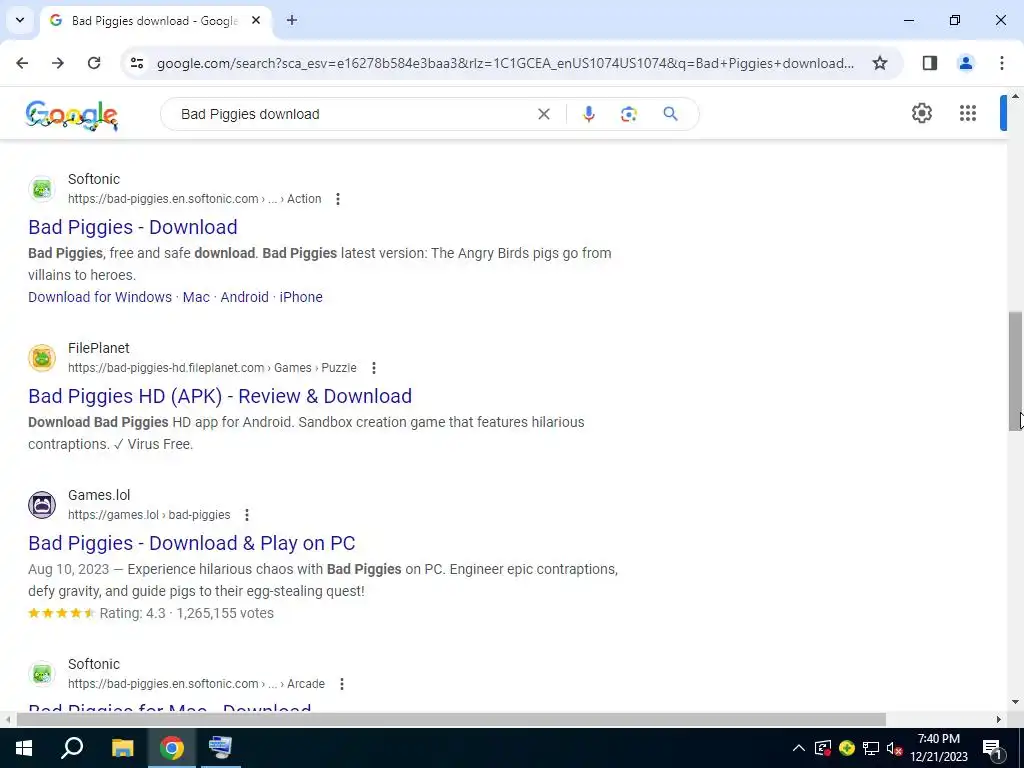Open Bad Piggies - Download & Play on PC
Image resolution: width=1024 pixels, height=768 pixels.
point(191,543)
